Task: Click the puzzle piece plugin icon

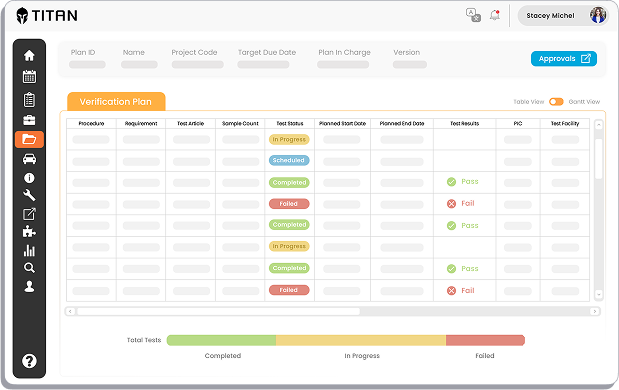Action: (x=29, y=231)
